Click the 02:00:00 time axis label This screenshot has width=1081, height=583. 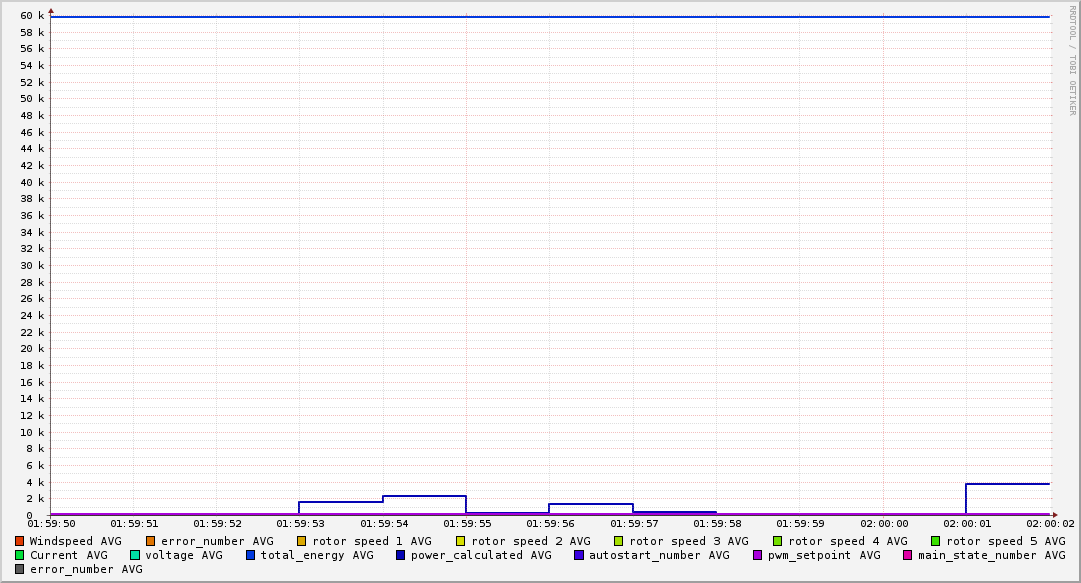(884, 524)
